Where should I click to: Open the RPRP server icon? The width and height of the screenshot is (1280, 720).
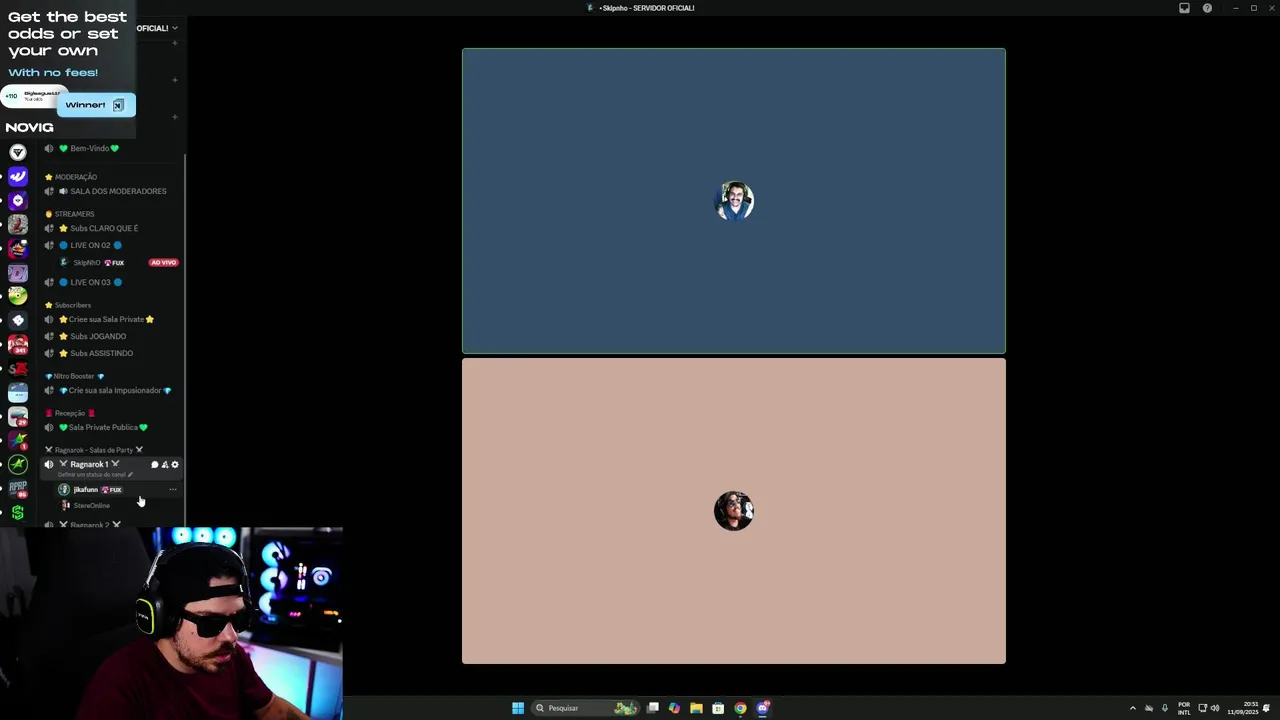coord(18,489)
